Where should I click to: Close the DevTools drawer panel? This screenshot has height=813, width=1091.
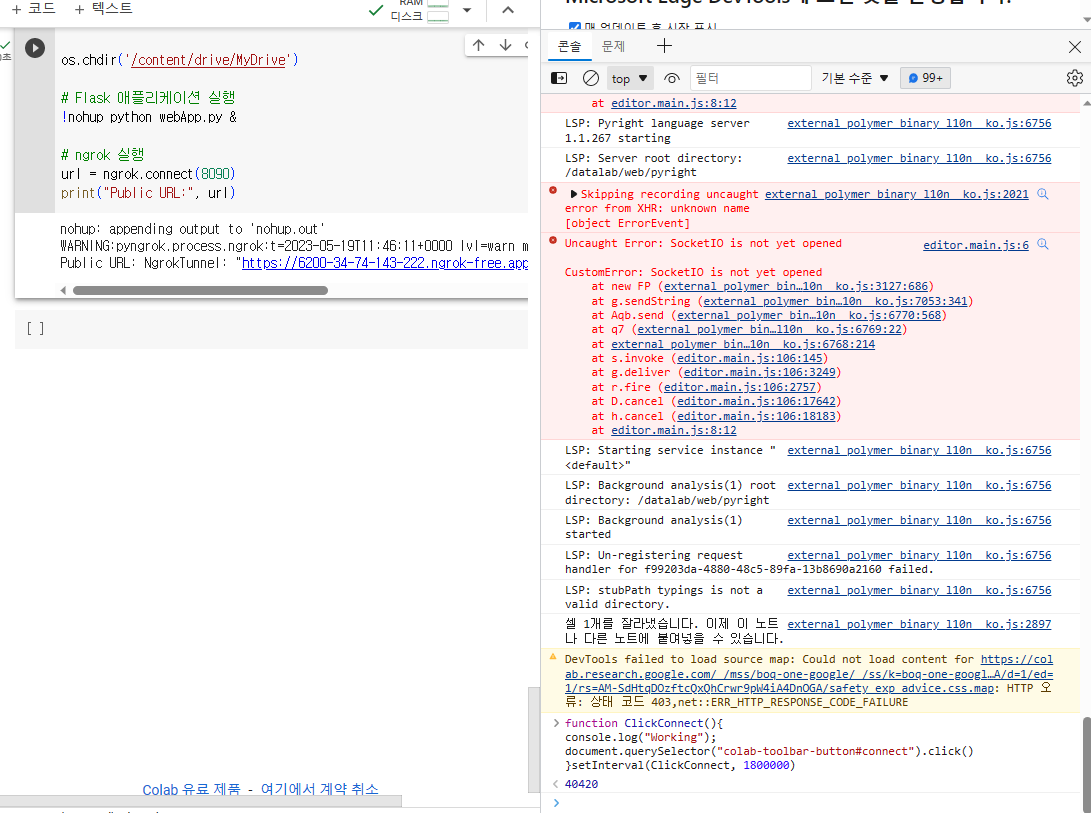1074,47
